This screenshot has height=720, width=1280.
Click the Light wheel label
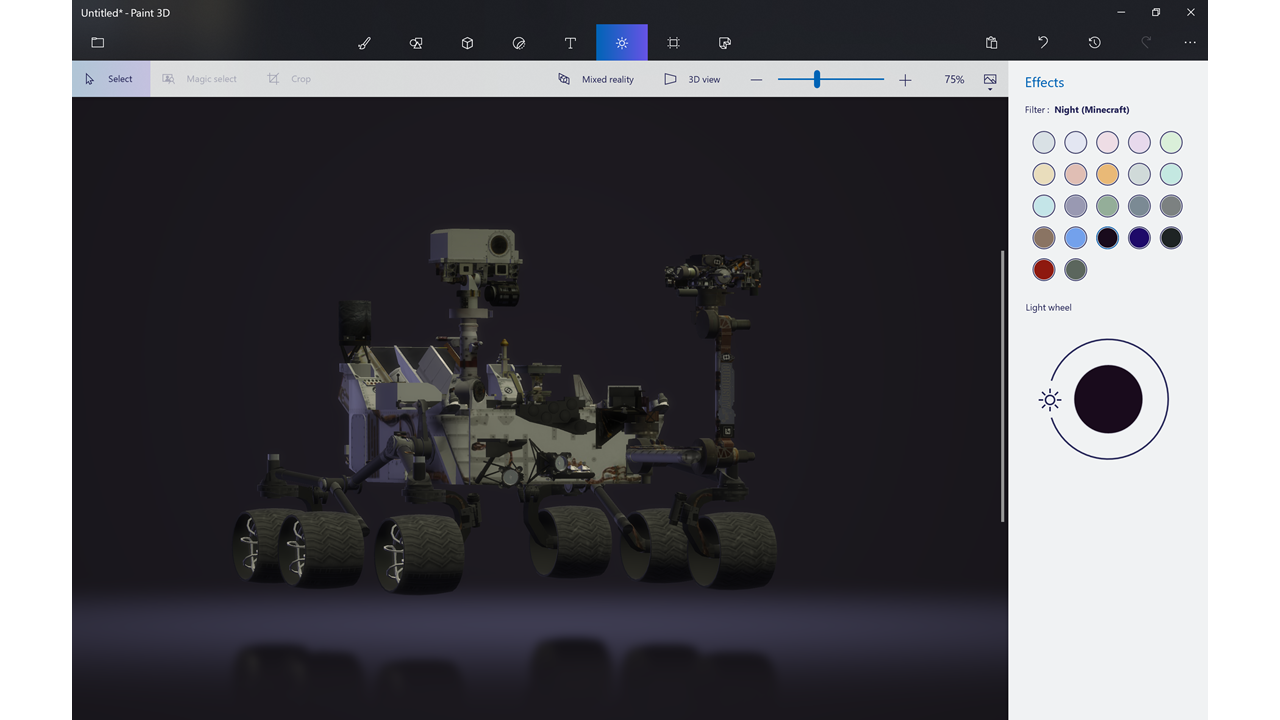(1048, 308)
